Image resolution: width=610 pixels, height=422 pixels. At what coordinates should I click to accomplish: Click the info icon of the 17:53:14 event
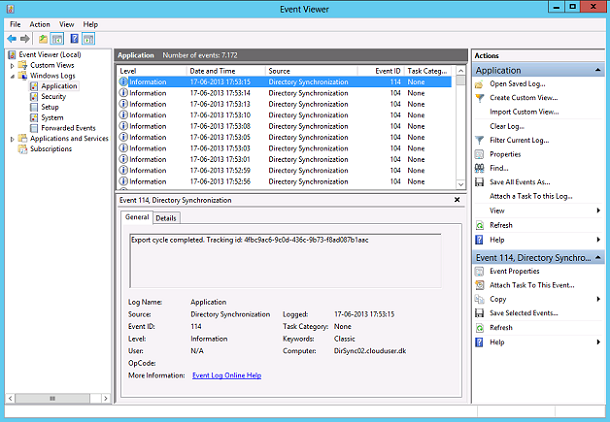[123, 93]
